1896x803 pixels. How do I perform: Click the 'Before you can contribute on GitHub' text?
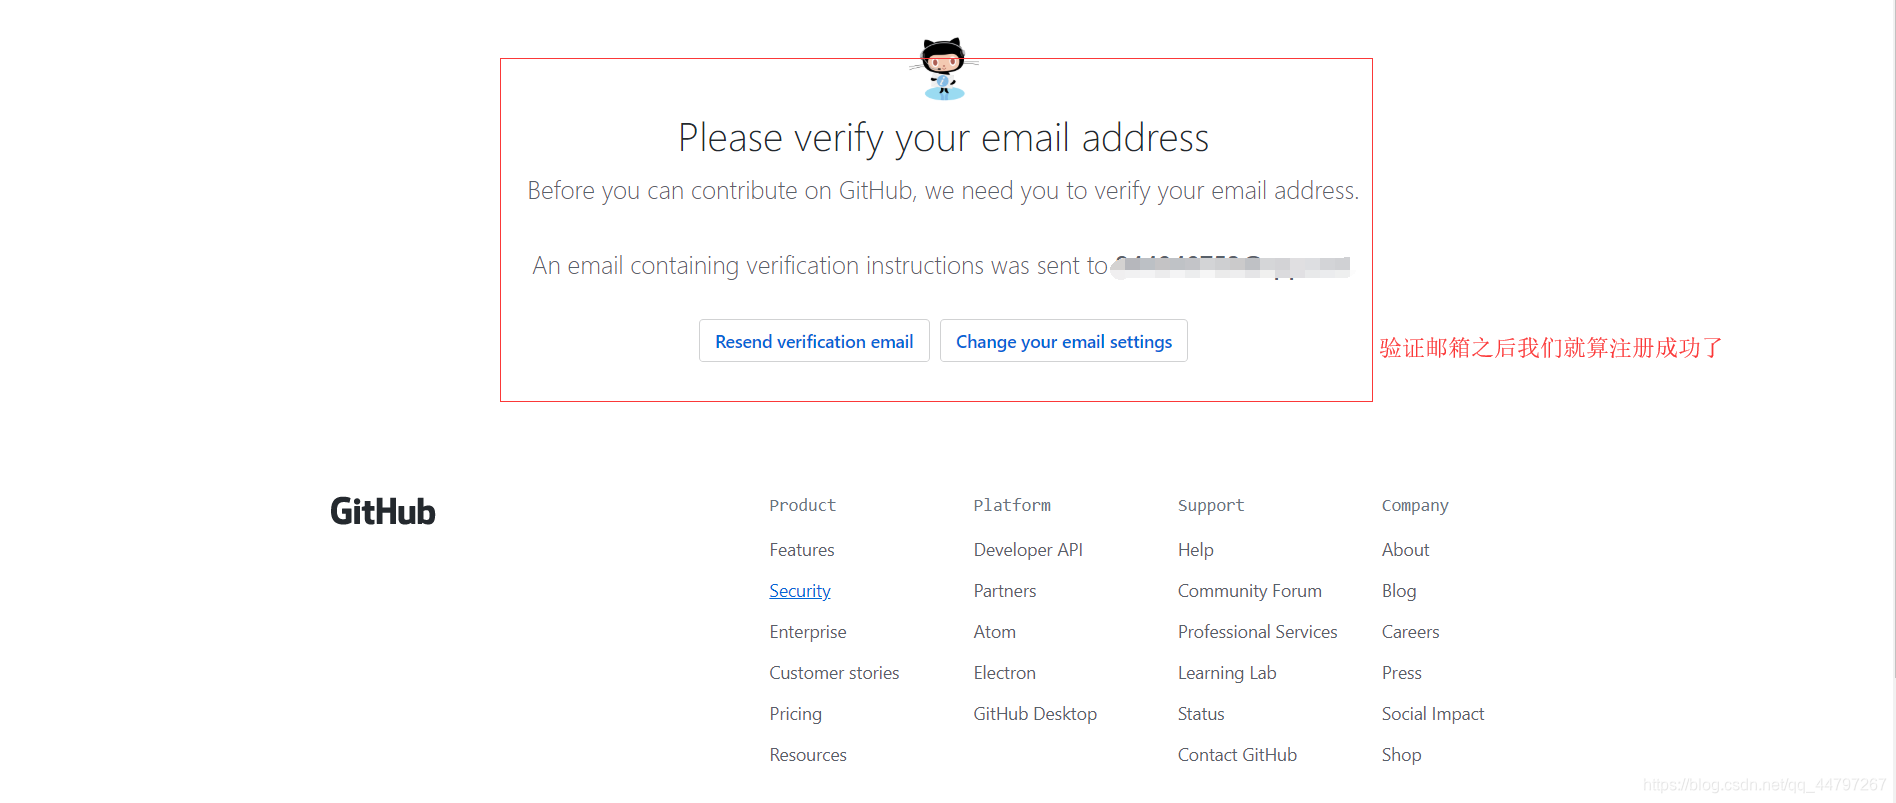pos(943,191)
